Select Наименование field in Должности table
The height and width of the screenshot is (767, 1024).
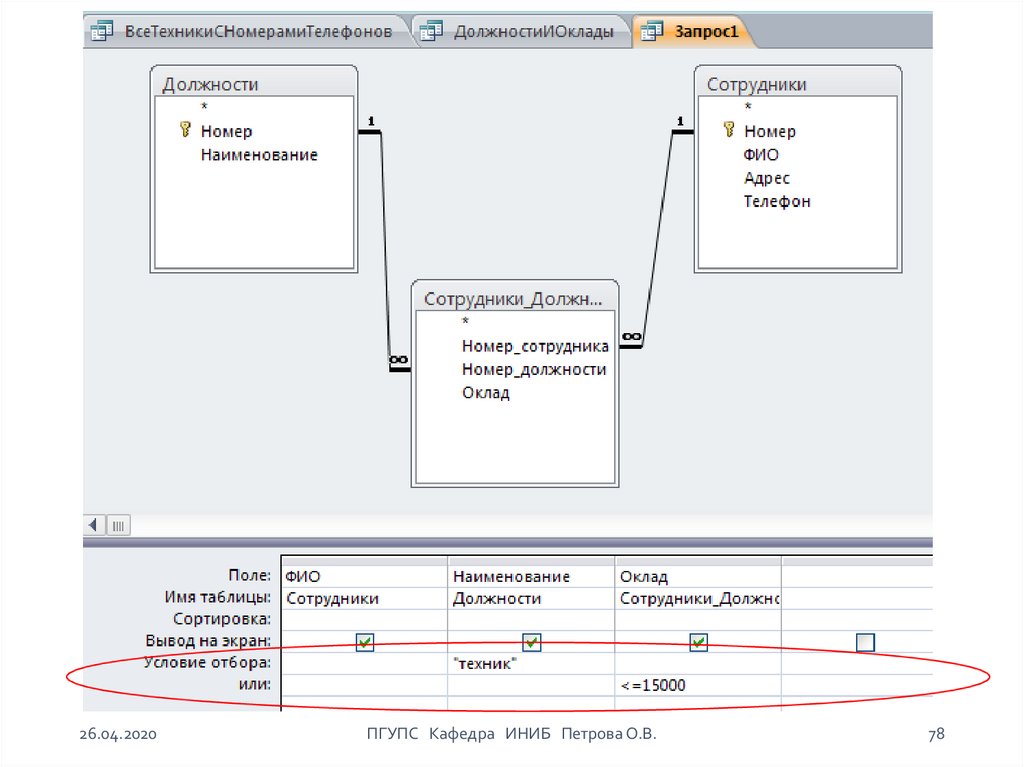click(259, 155)
